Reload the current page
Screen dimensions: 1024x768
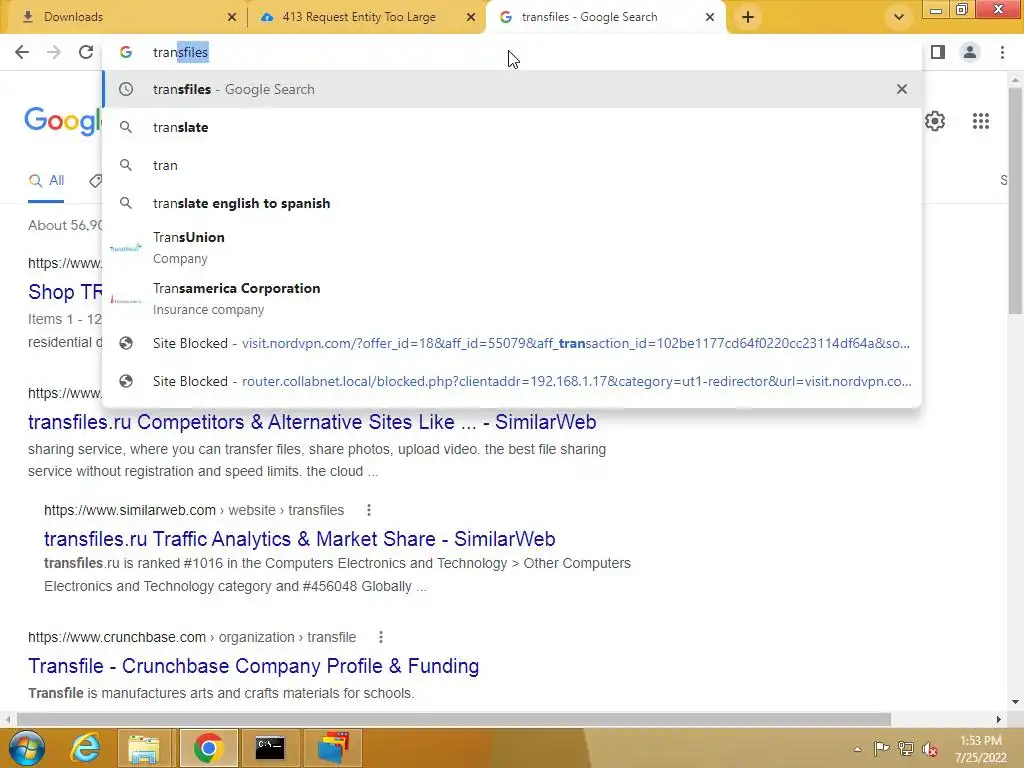(x=86, y=52)
